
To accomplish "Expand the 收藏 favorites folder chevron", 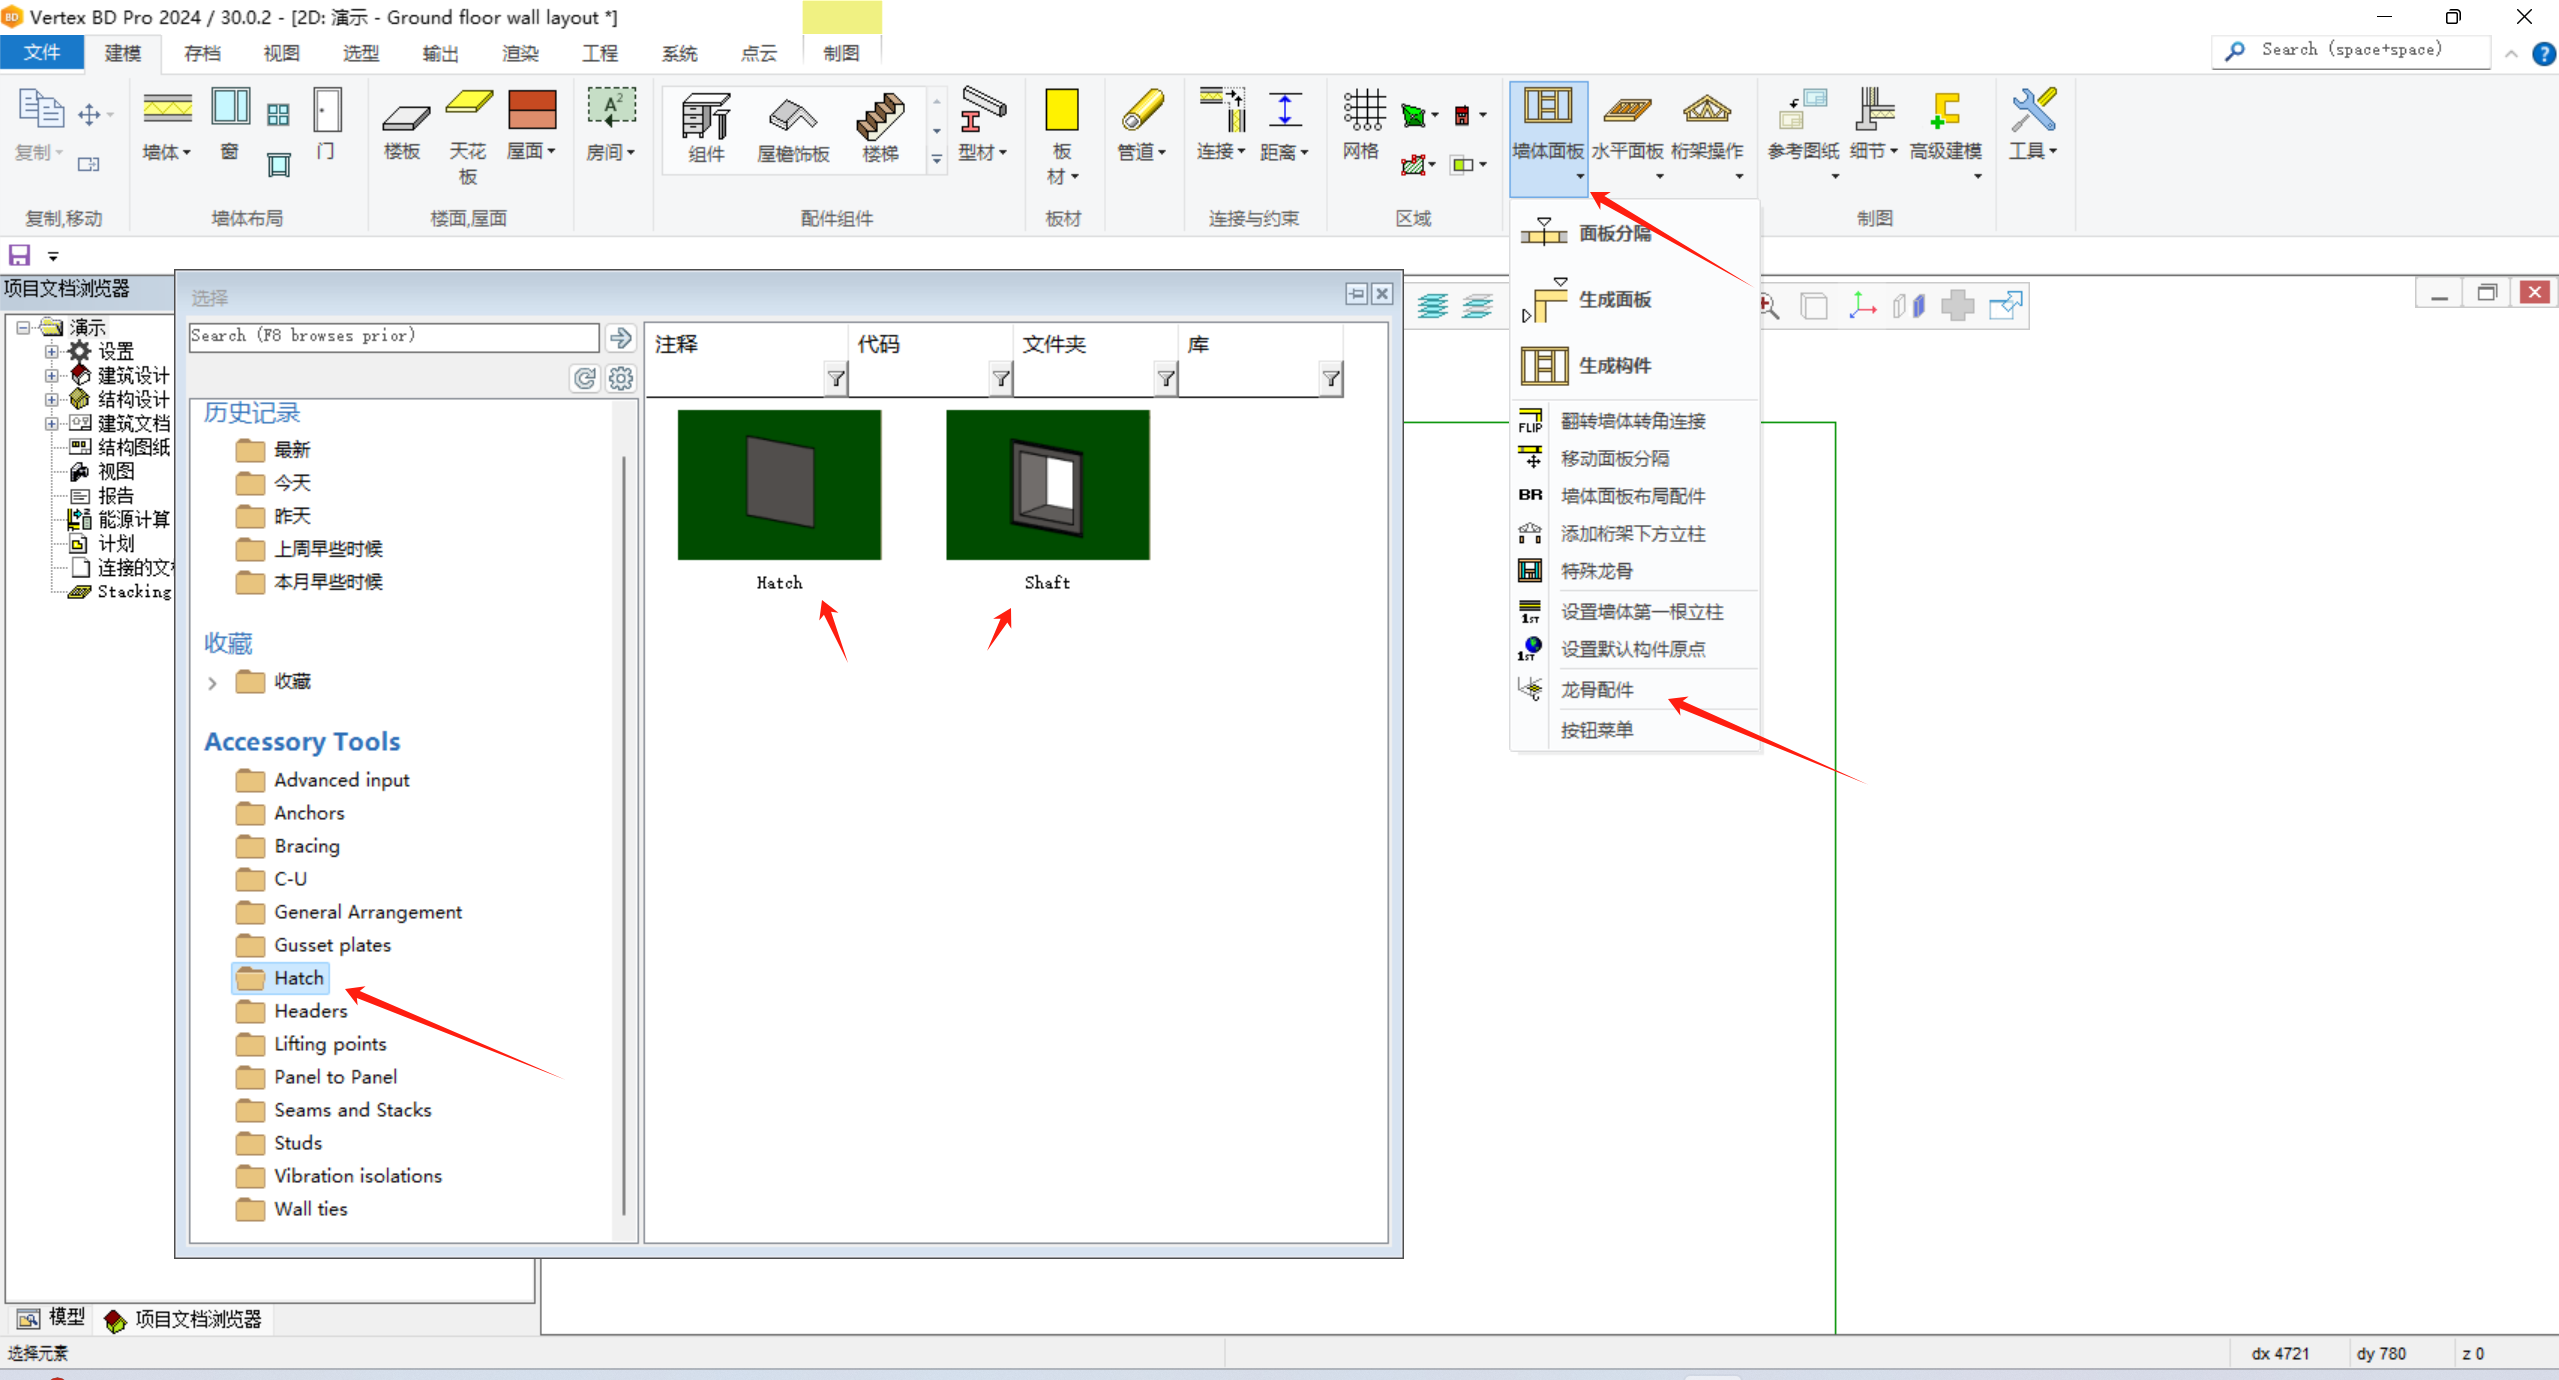I will (212, 683).
